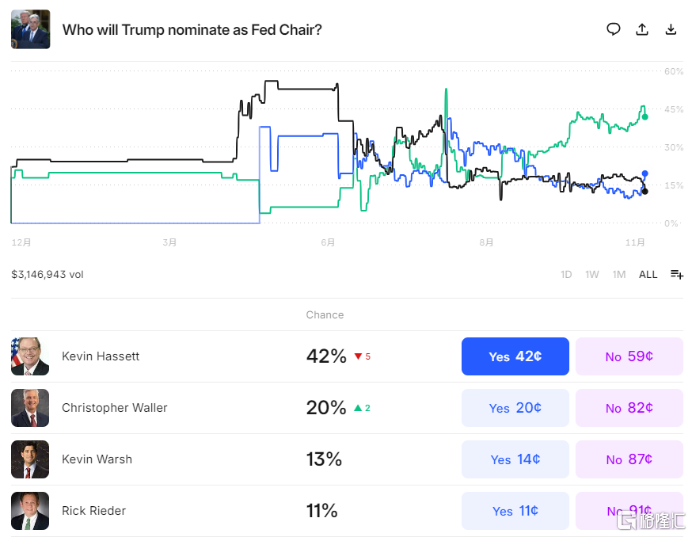Buy Yes 14¢ for Kevin Warsh
This screenshot has height=537, width=692.
tap(515, 459)
